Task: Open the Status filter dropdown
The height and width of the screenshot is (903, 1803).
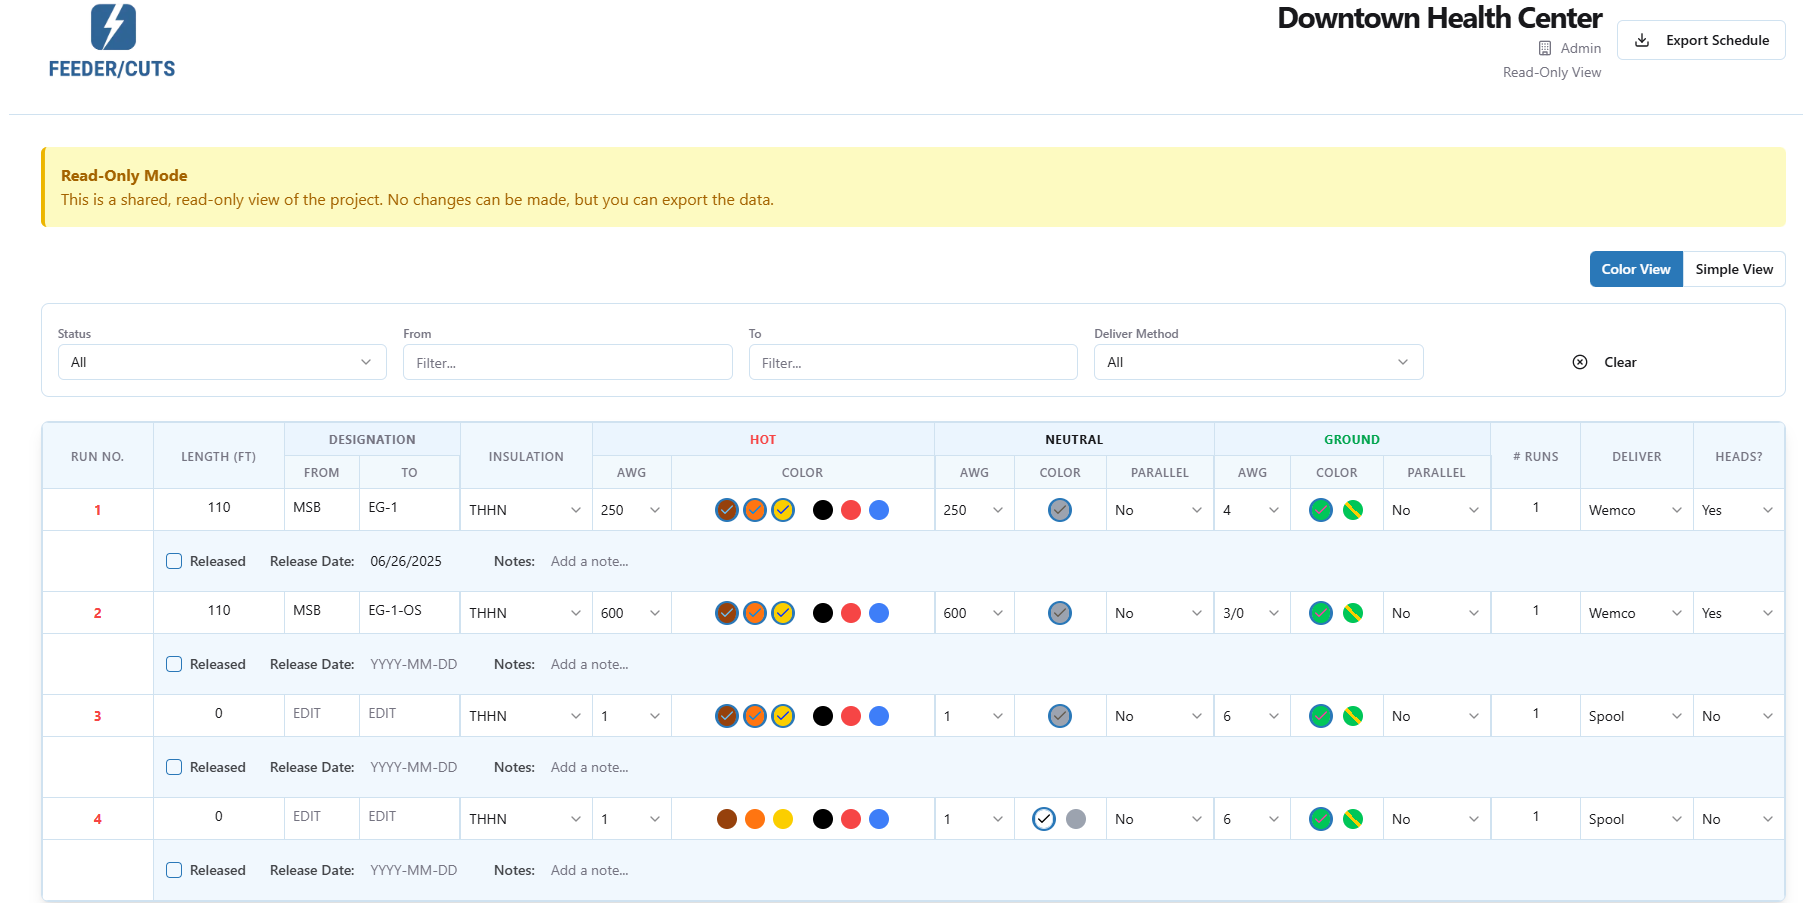Action: (x=221, y=362)
